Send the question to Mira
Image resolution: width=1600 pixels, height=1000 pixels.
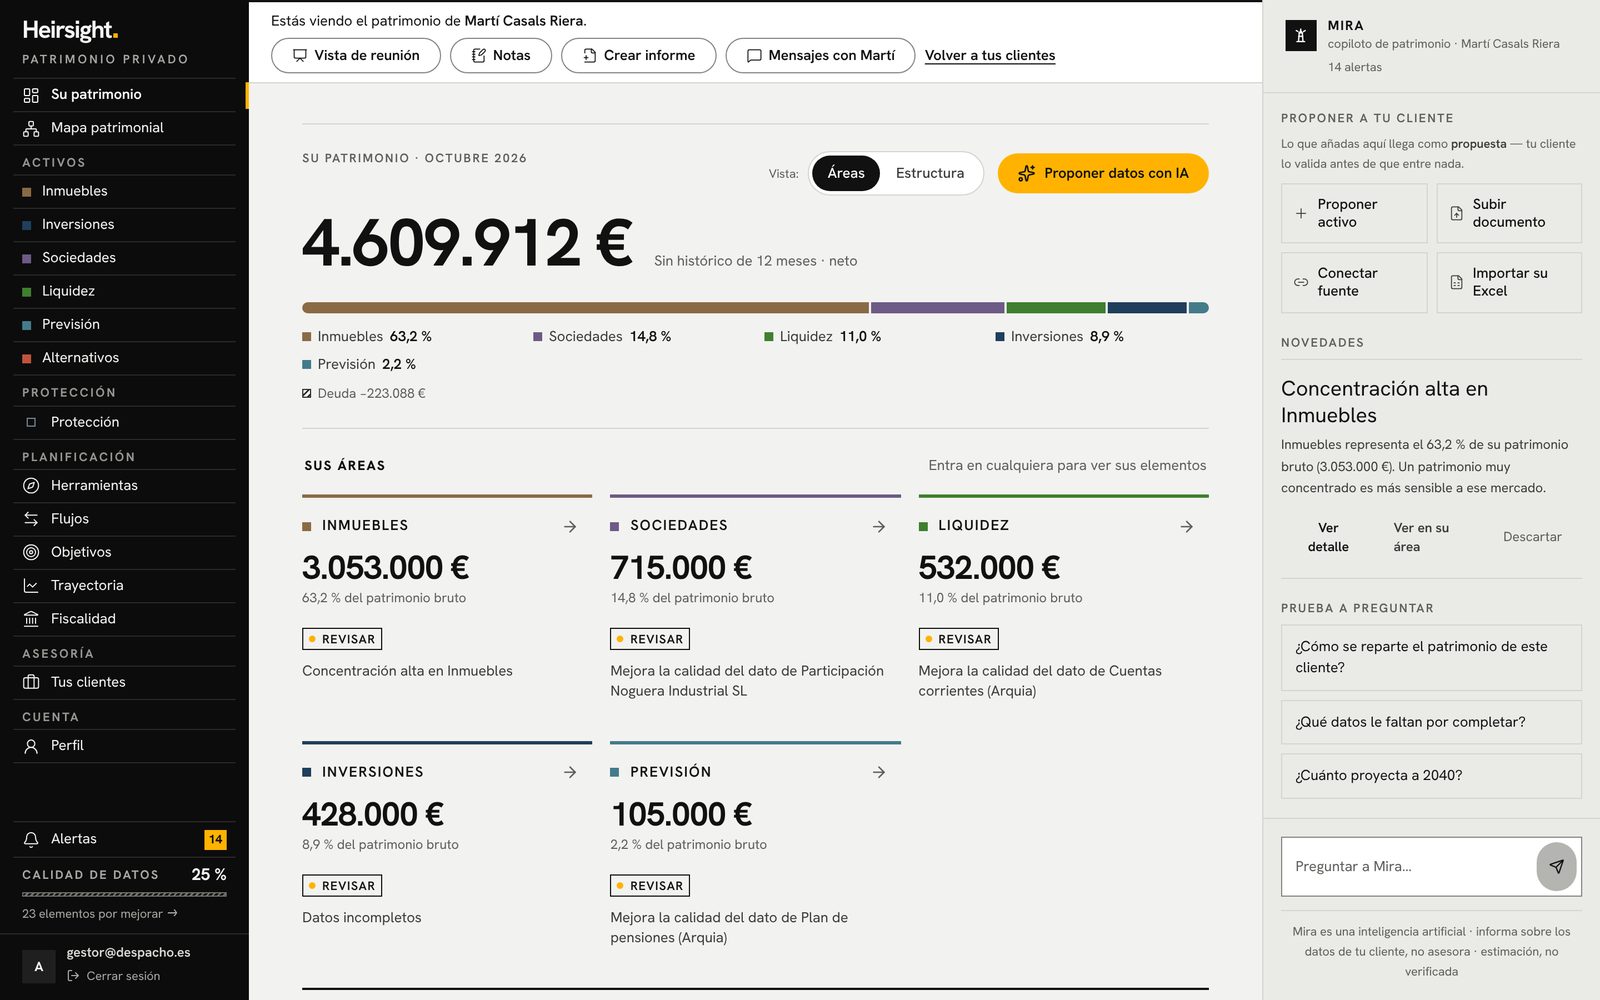tap(1556, 866)
